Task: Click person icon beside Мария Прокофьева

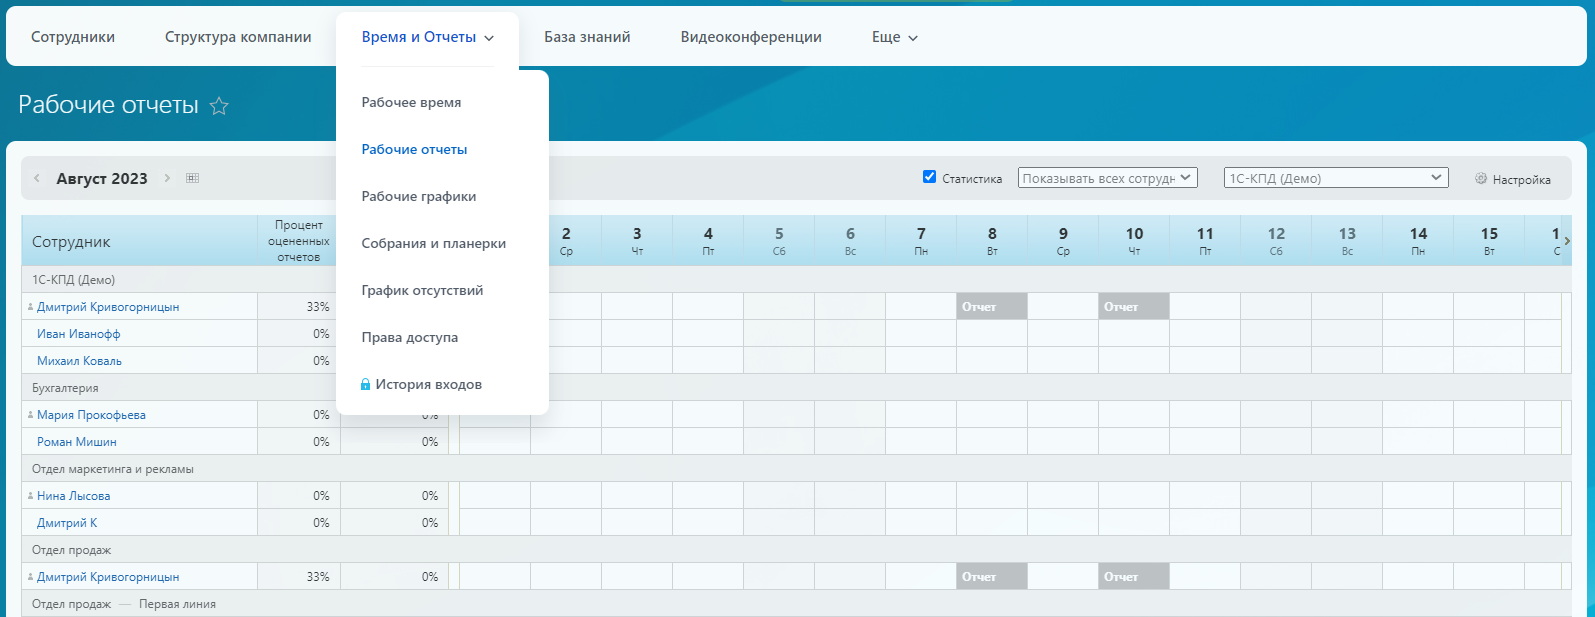Action: (x=31, y=414)
